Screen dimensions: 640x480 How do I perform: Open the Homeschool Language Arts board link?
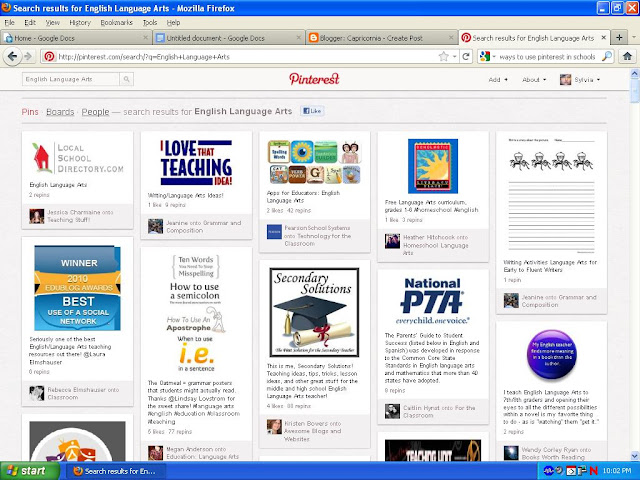(436, 249)
